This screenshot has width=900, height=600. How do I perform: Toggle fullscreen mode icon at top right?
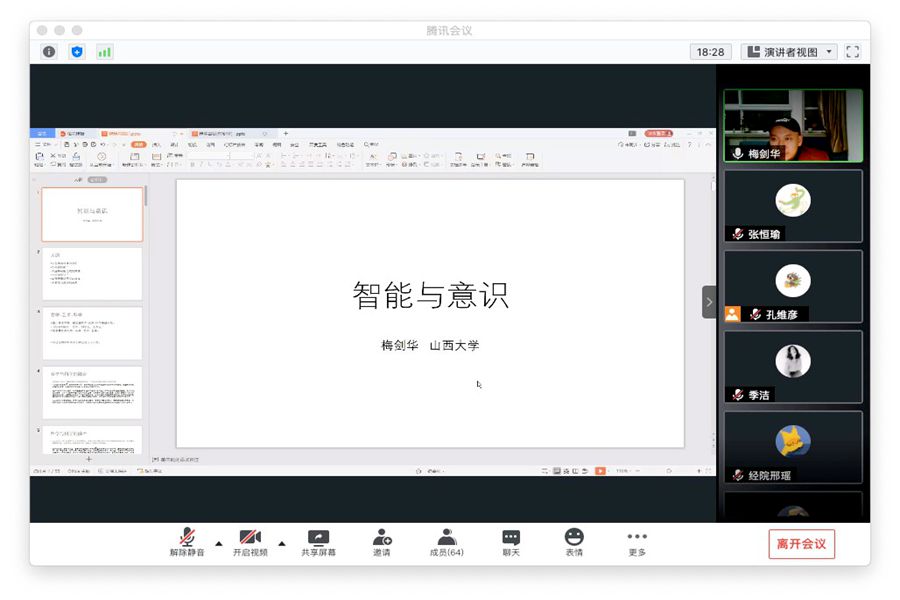tap(853, 52)
